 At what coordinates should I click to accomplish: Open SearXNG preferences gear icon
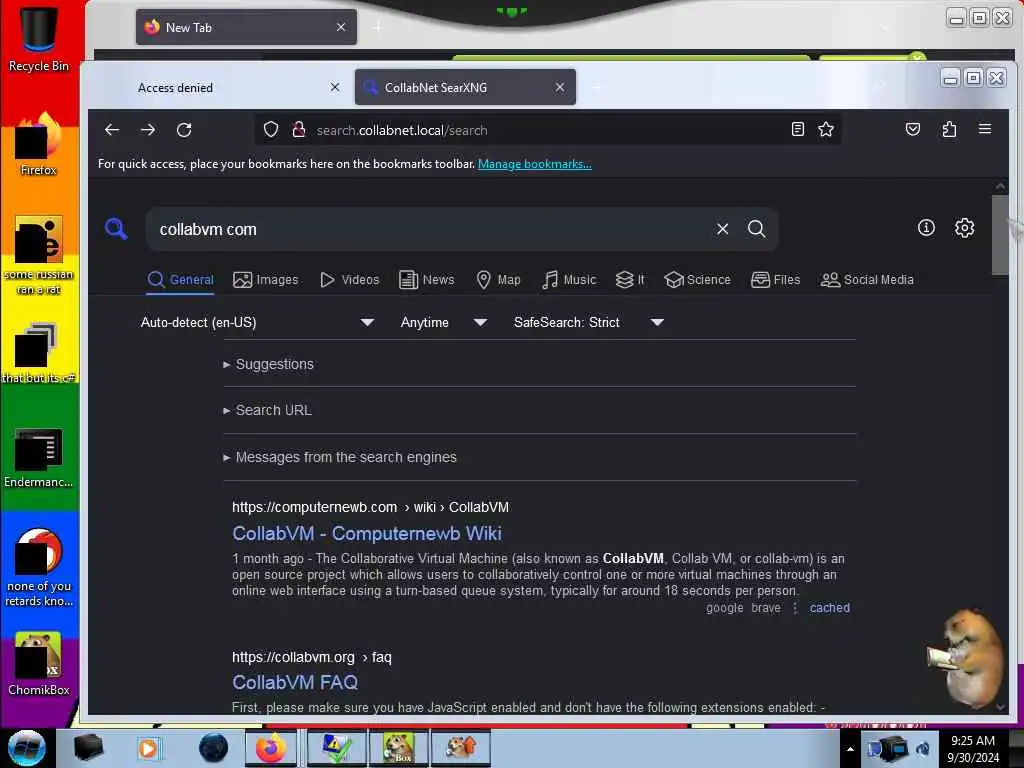pyautogui.click(x=965, y=227)
